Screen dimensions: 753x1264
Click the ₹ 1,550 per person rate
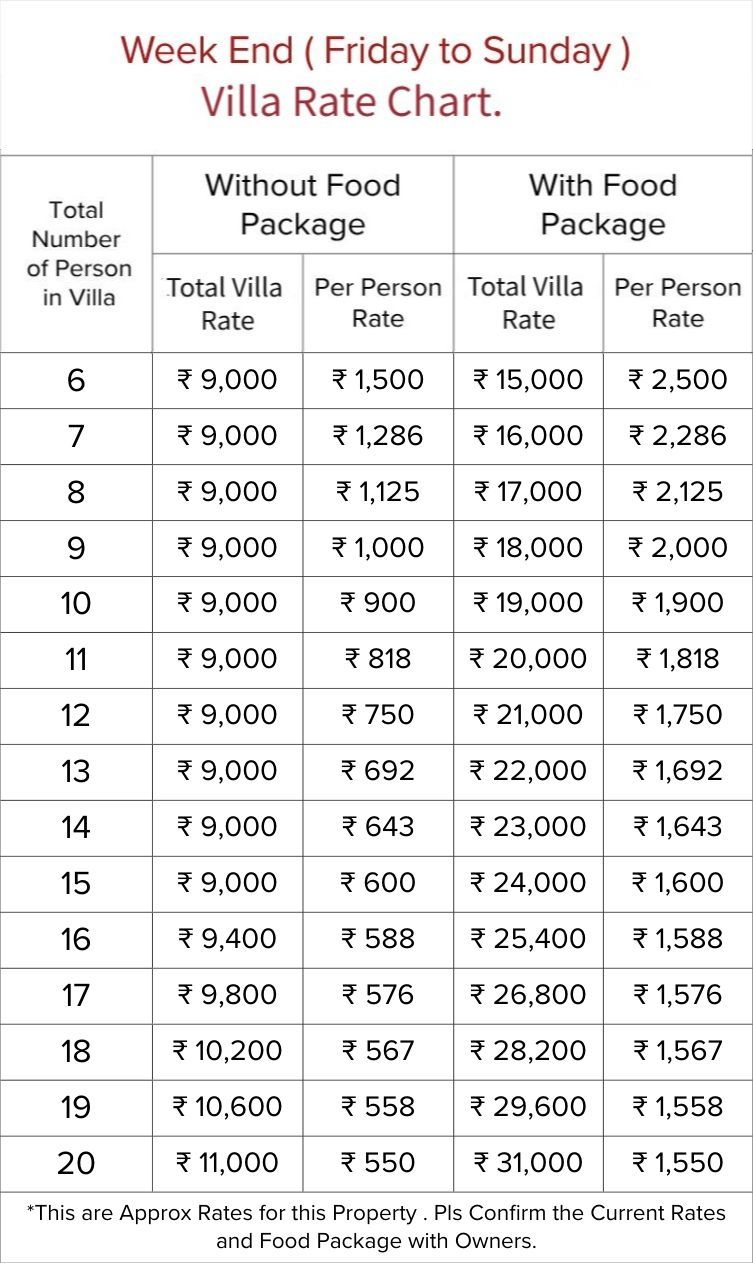[678, 1163]
